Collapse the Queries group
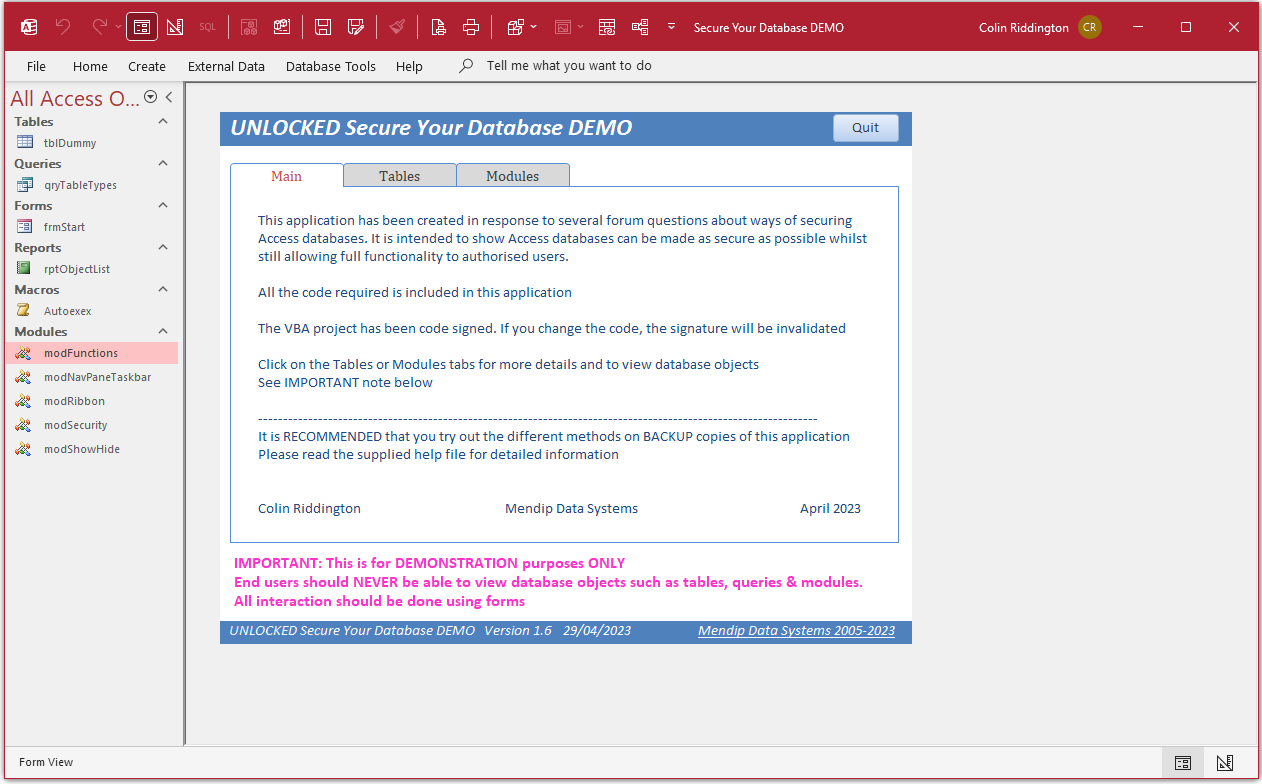 pos(163,163)
